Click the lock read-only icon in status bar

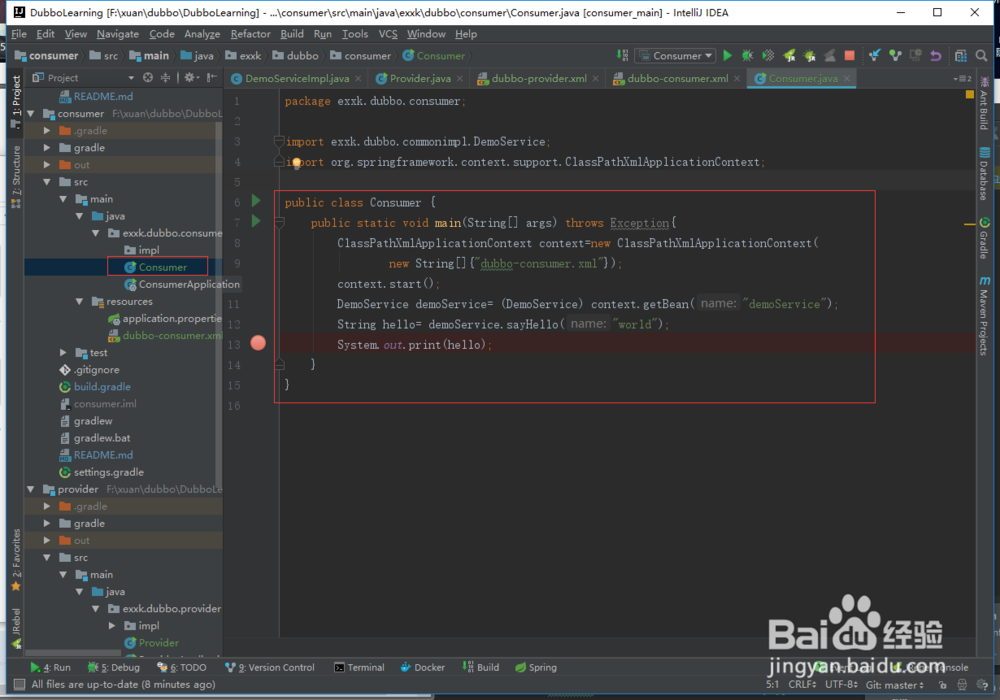pos(943,685)
